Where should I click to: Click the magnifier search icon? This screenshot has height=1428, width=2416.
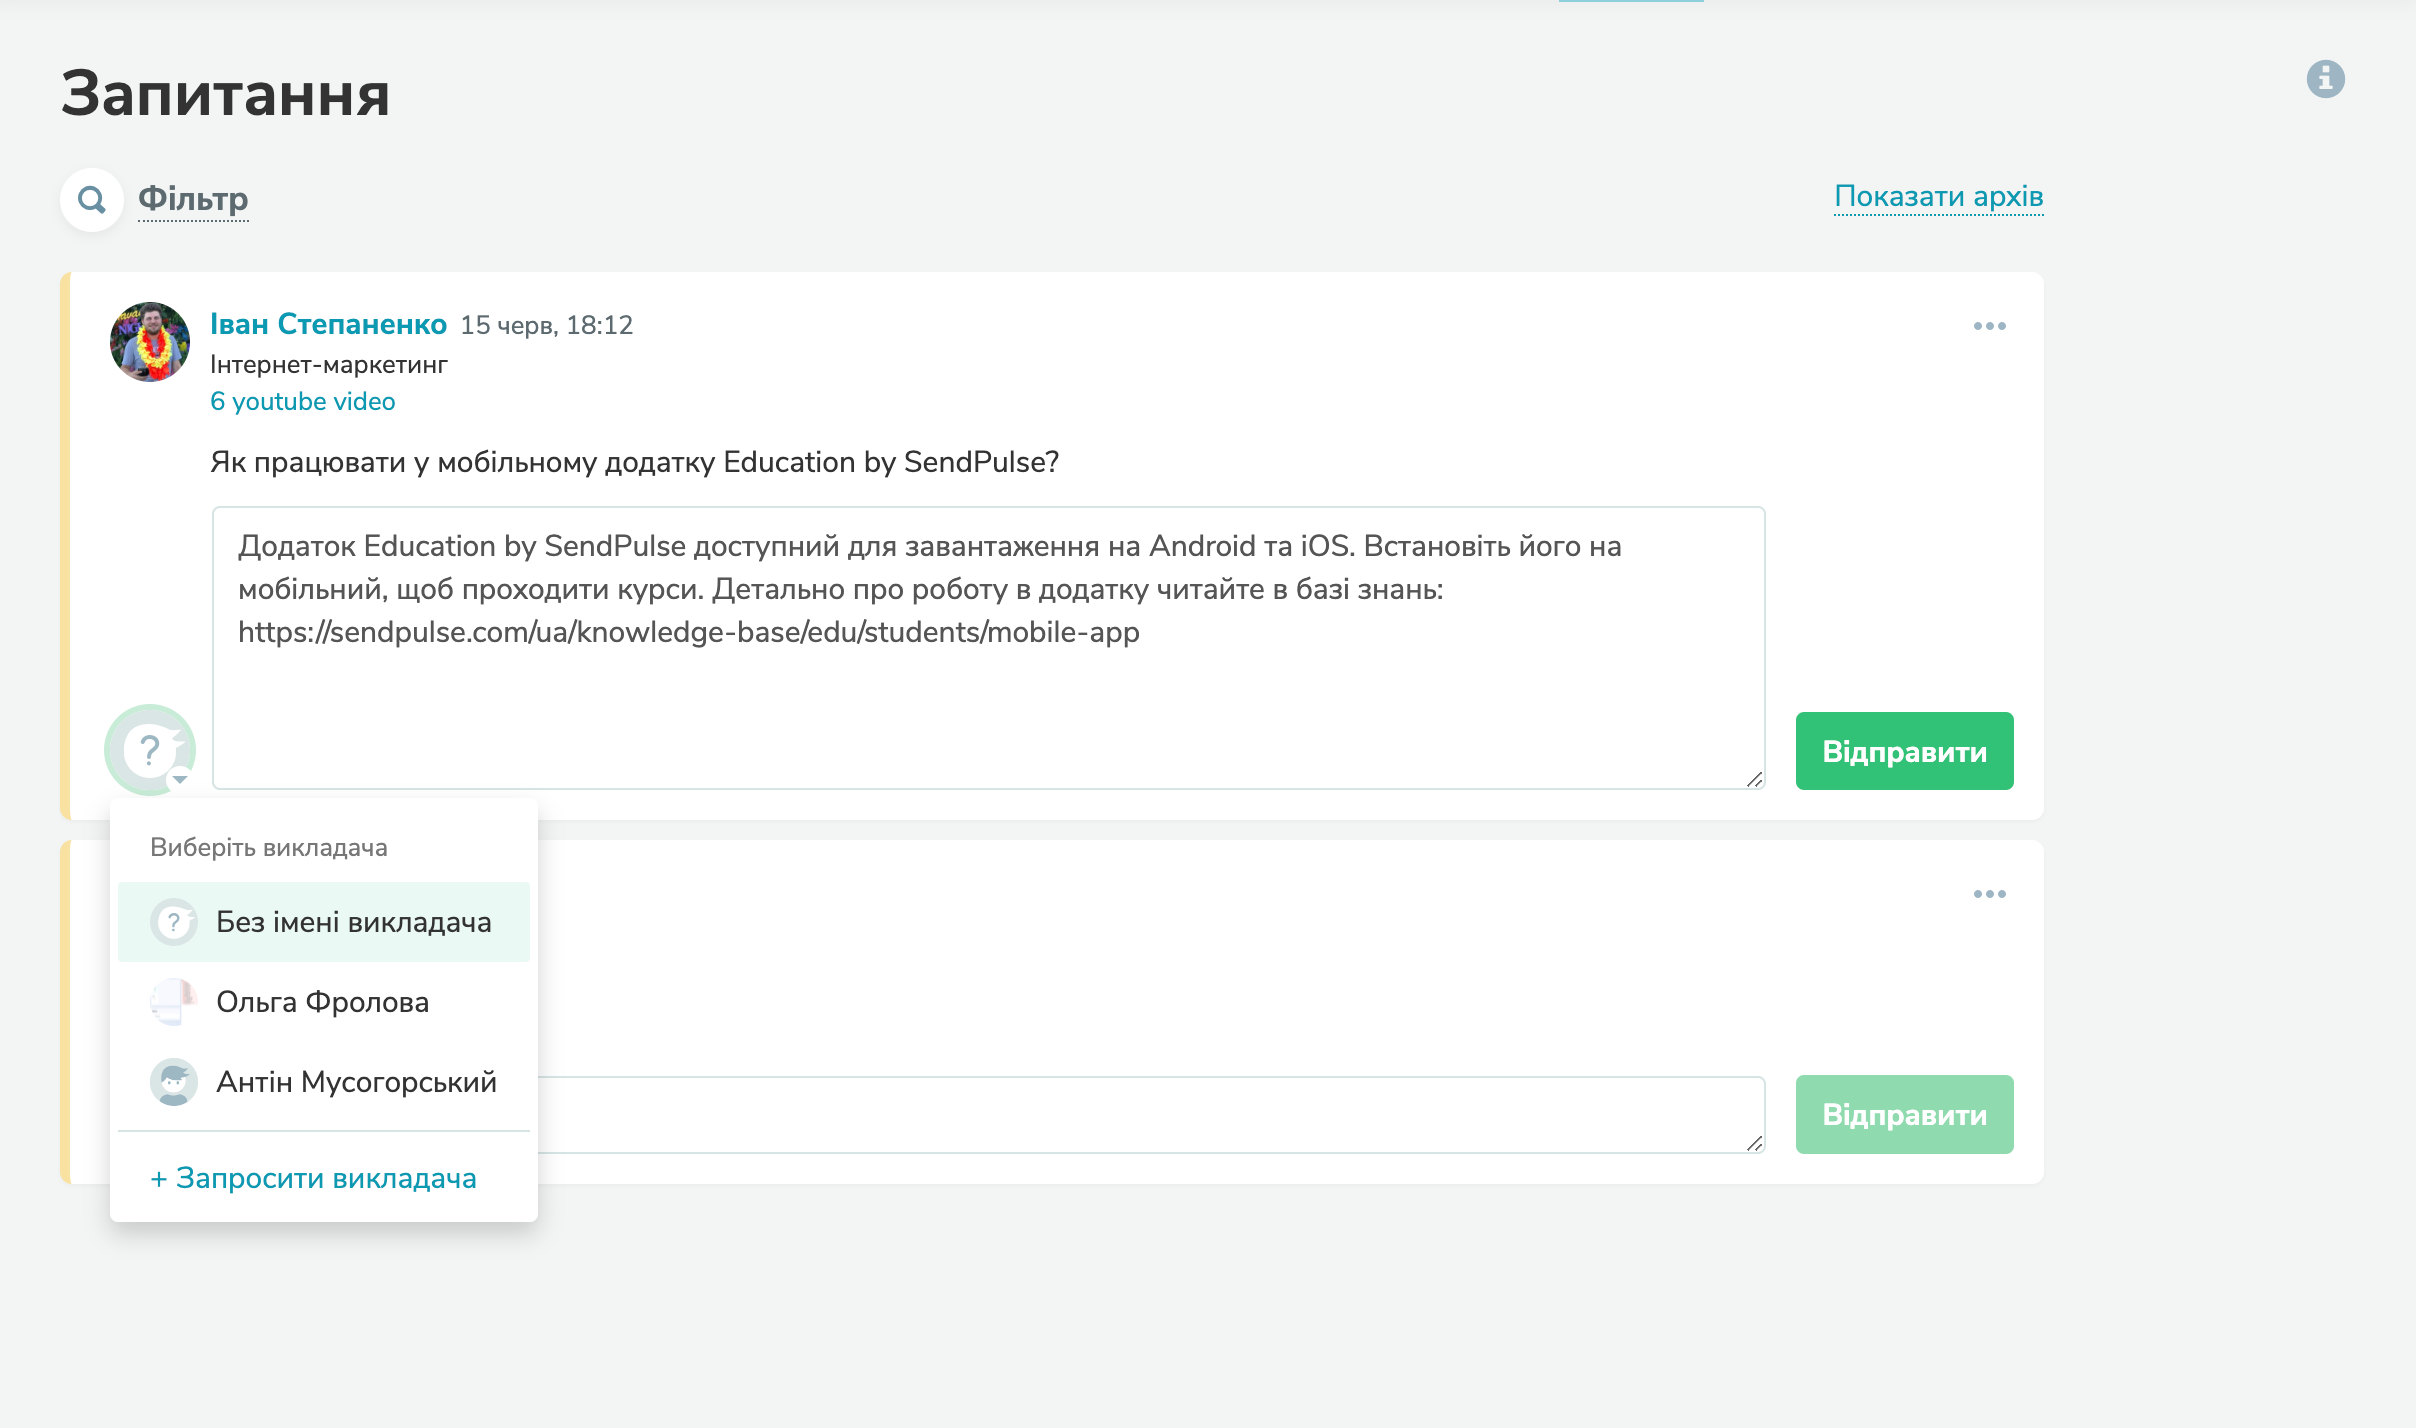(x=92, y=200)
